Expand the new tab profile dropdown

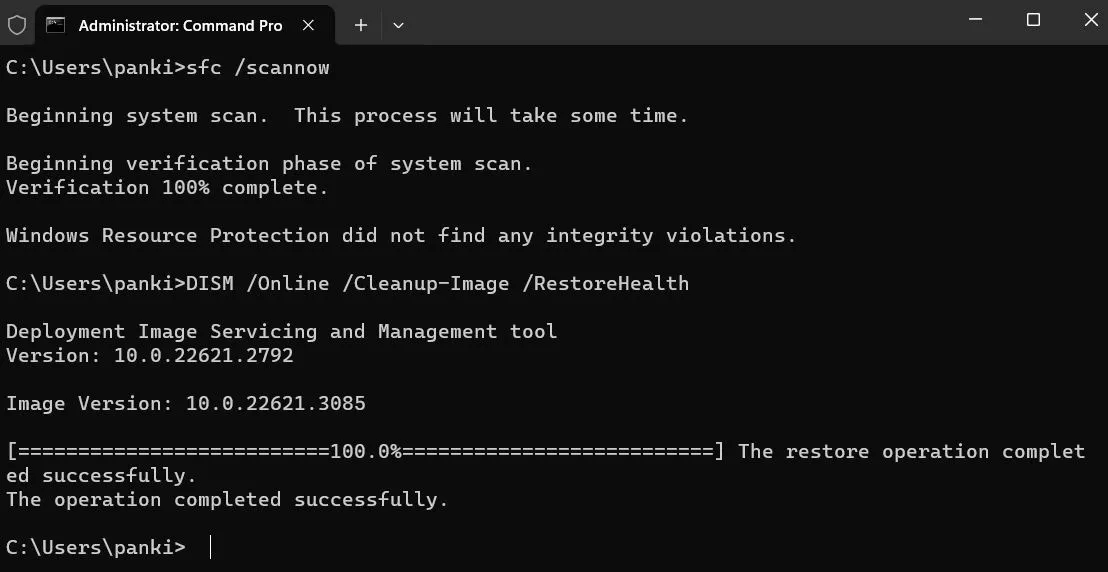pyautogui.click(x=398, y=25)
